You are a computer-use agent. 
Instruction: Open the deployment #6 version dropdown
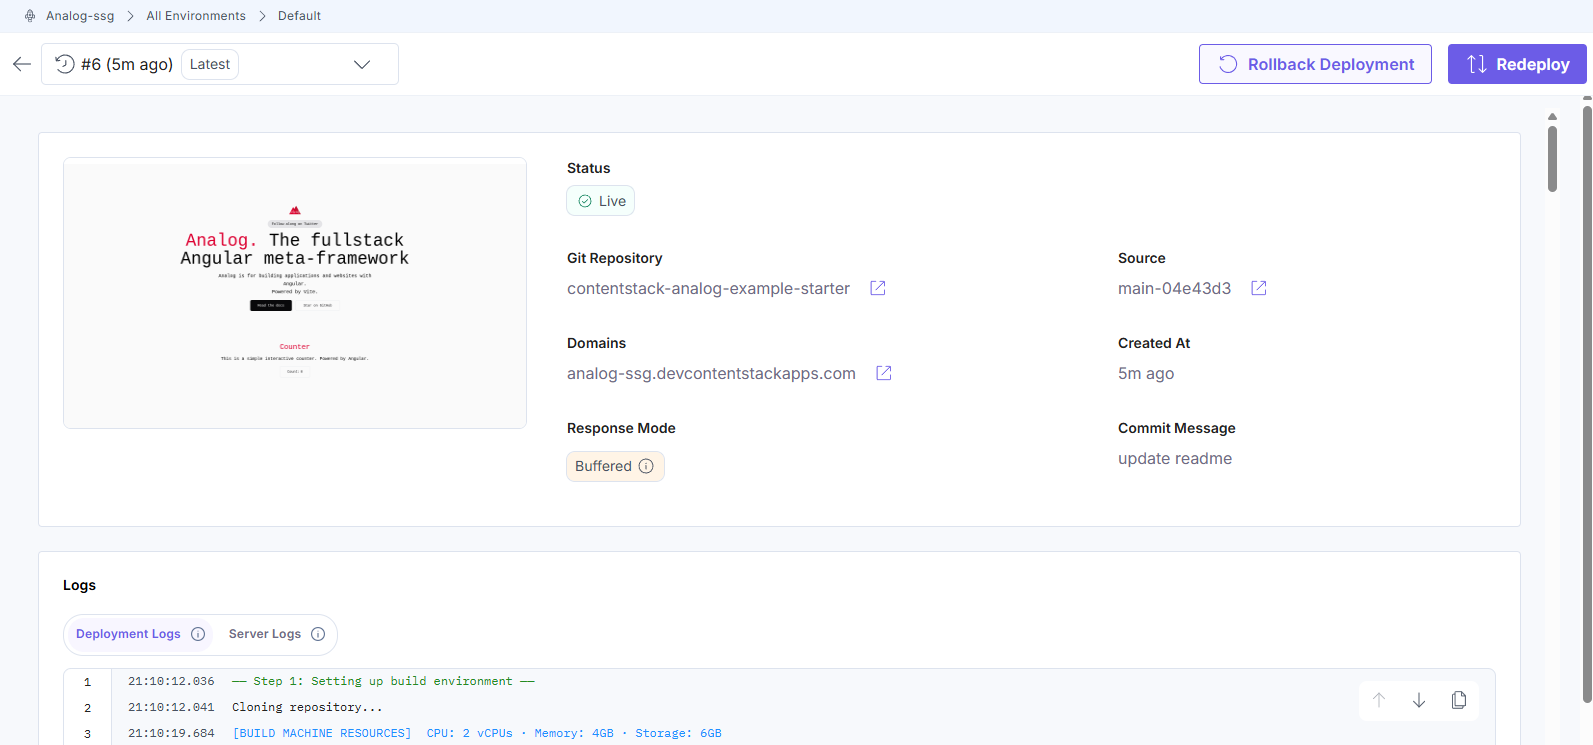(x=220, y=64)
